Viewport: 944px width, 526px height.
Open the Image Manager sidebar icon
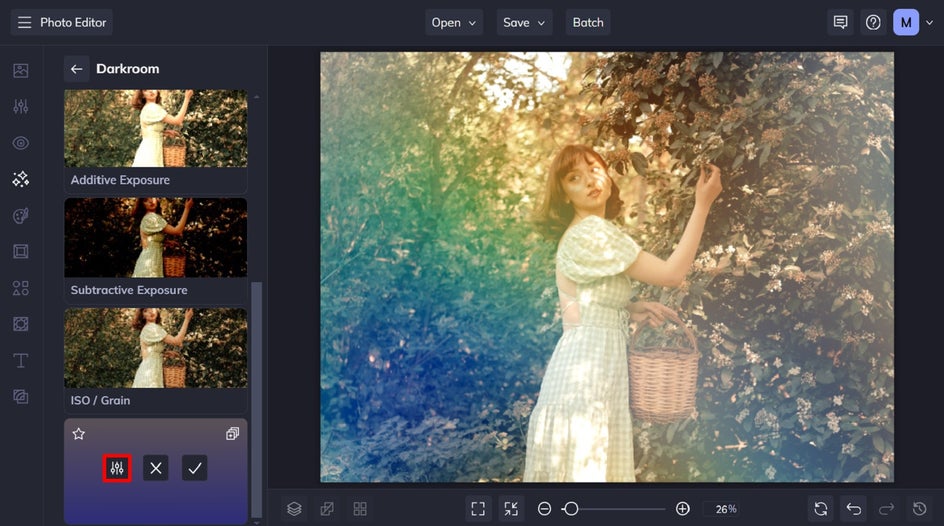tap(20, 70)
